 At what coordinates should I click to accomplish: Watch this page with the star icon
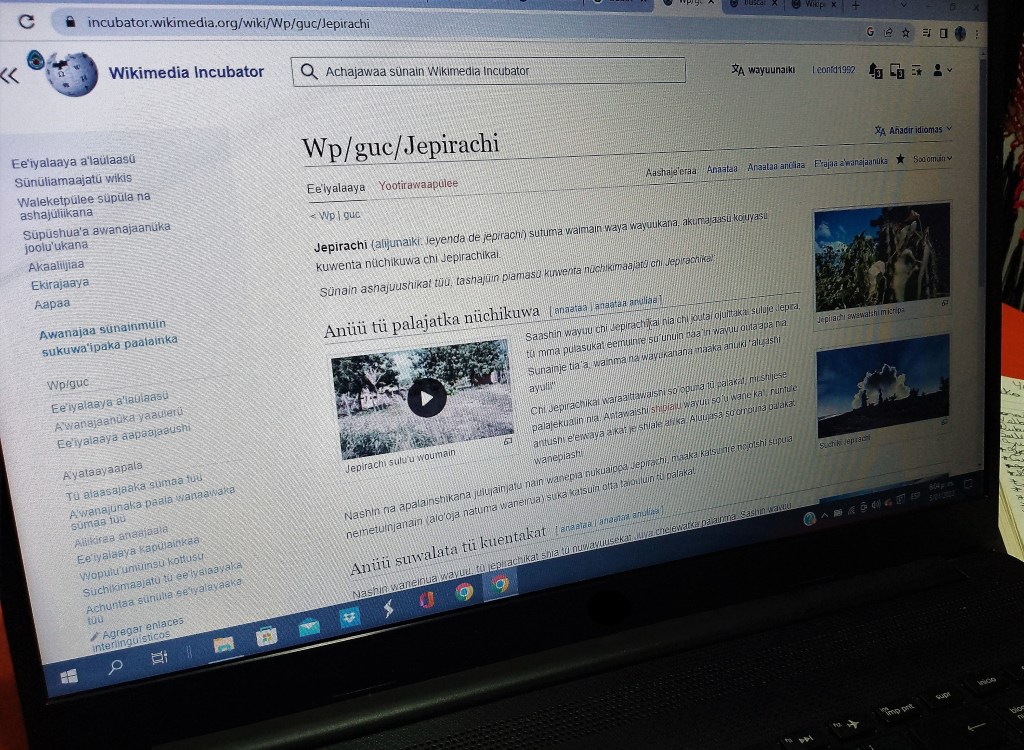point(900,159)
